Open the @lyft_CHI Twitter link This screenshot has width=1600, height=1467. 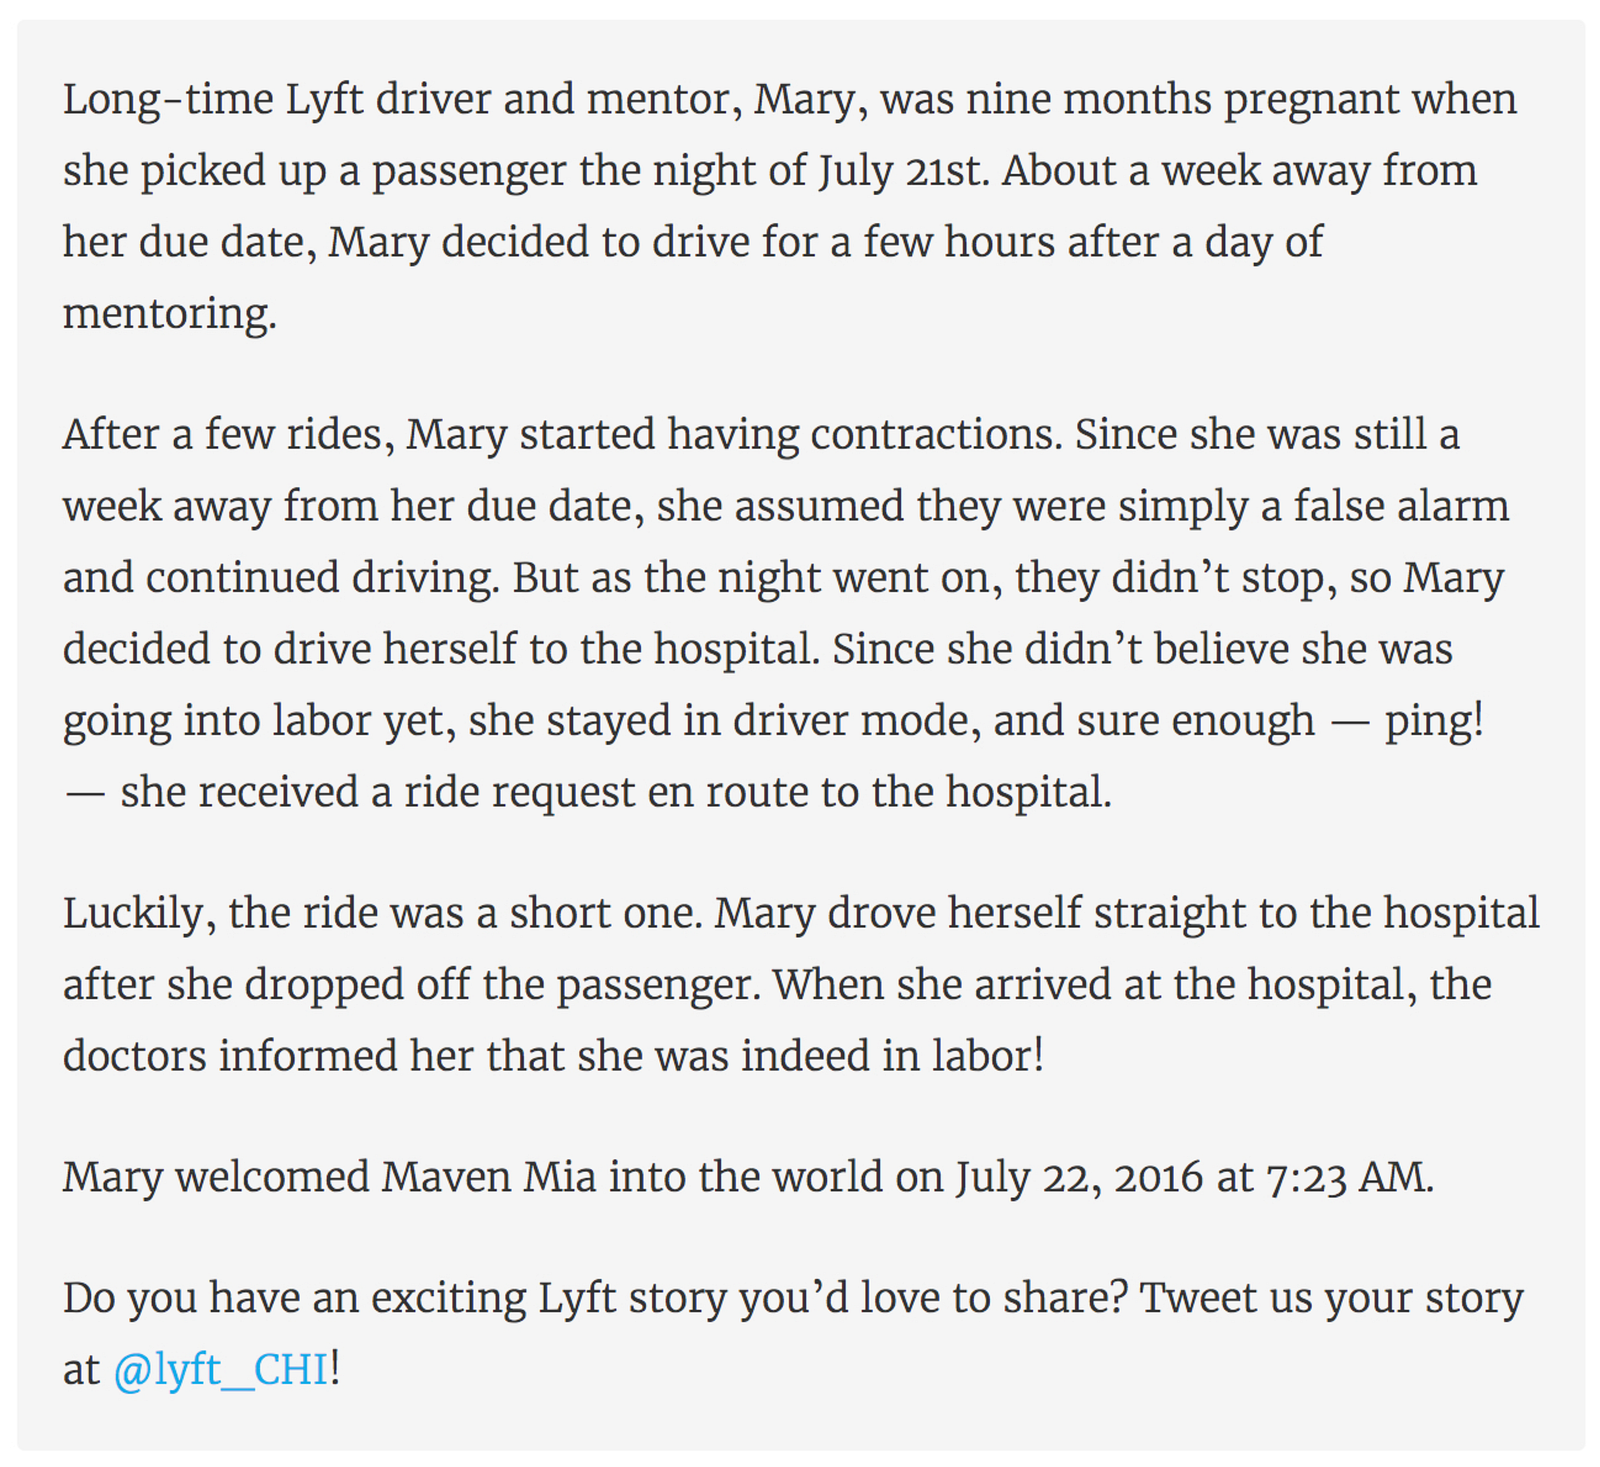tap(220, 1370)
